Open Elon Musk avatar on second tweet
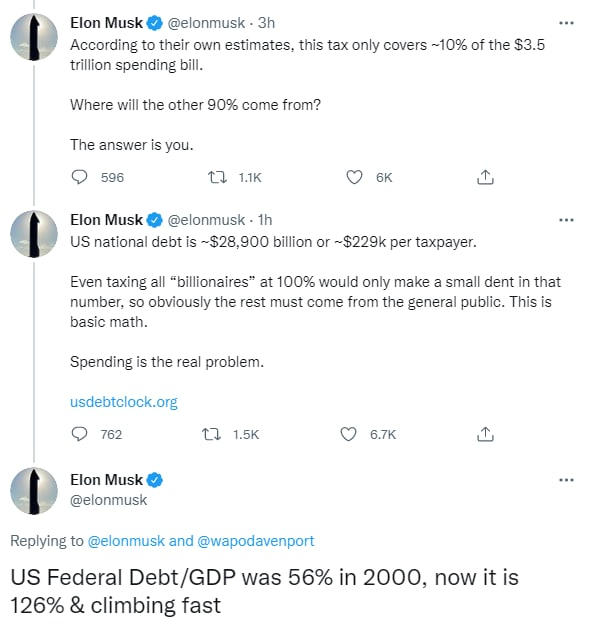The image size is (589, 624). (x=34, y=234)
